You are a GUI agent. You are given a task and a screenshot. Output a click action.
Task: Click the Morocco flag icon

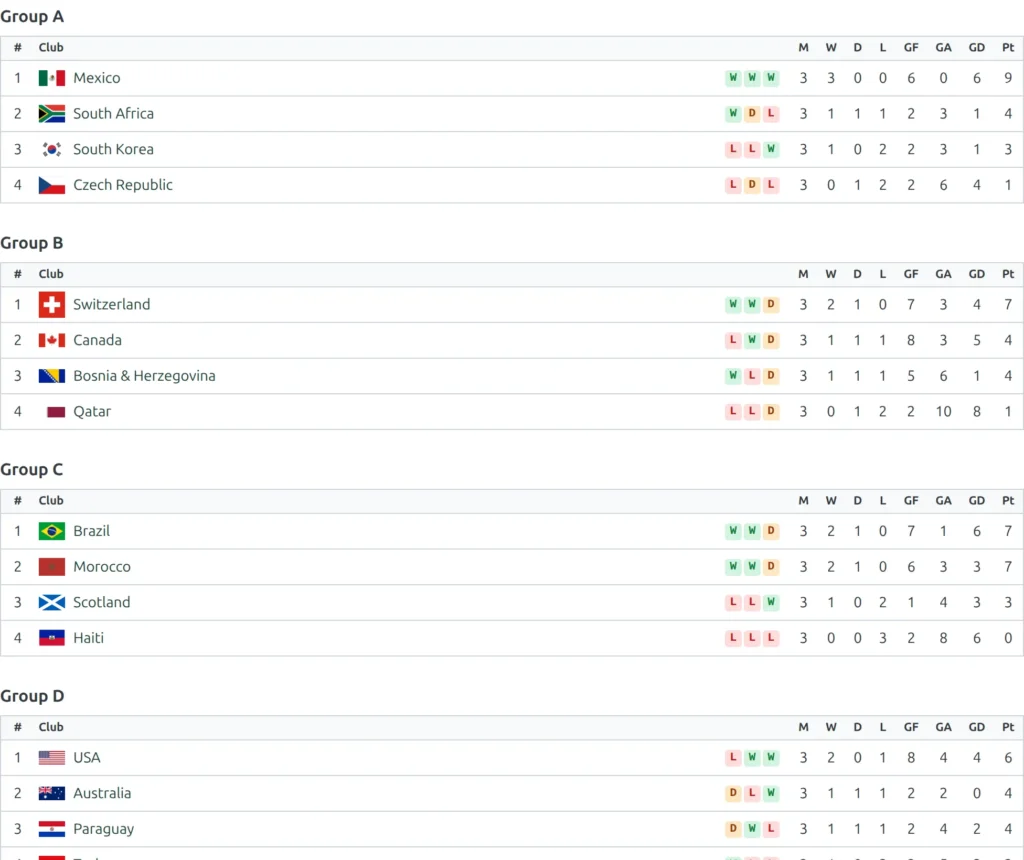(52, 567)
